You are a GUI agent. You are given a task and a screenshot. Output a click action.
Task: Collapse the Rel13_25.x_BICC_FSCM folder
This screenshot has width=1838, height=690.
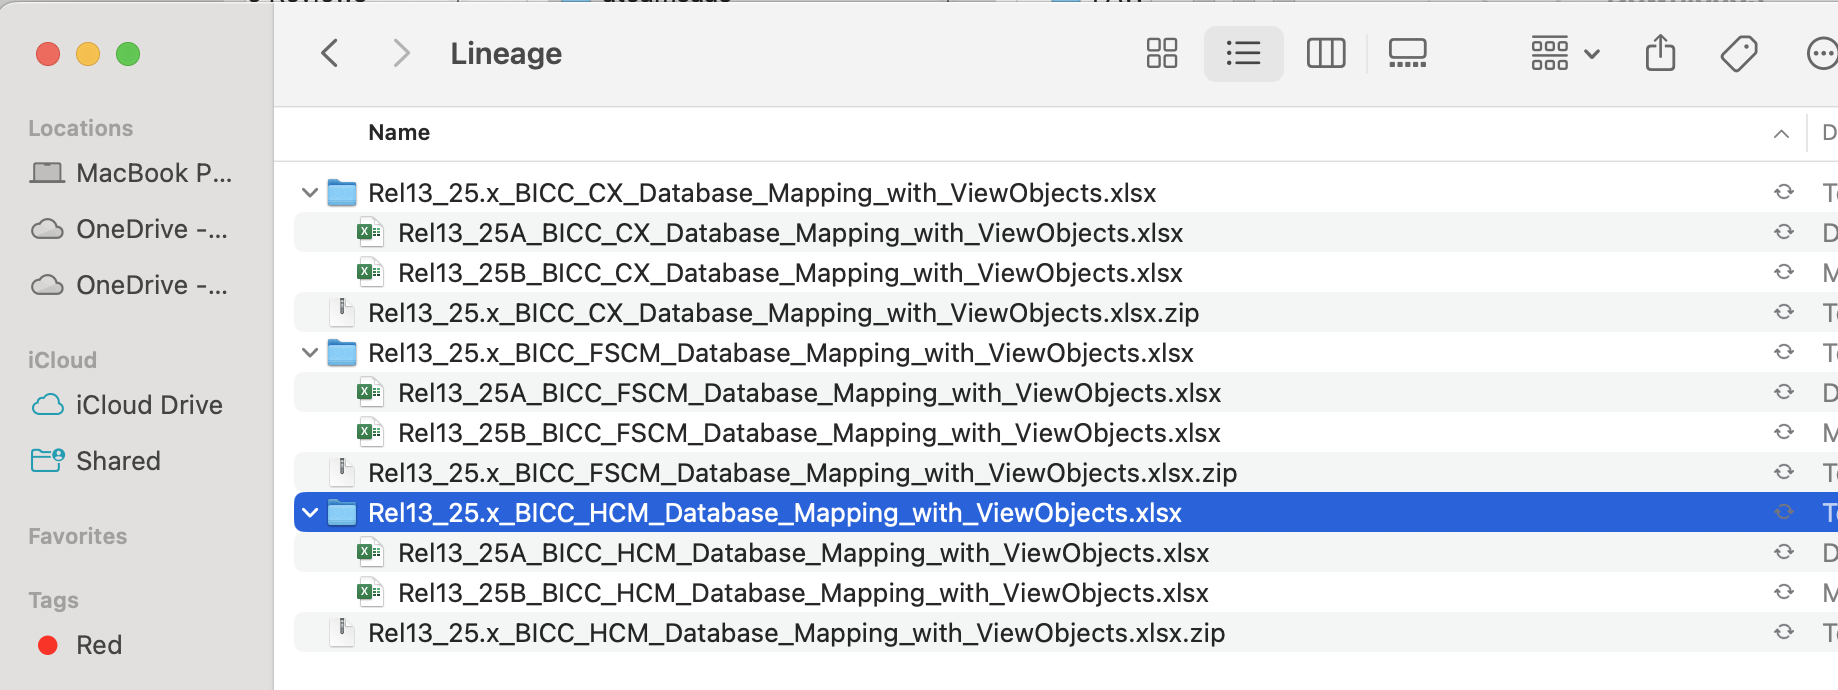click(309, 352)
